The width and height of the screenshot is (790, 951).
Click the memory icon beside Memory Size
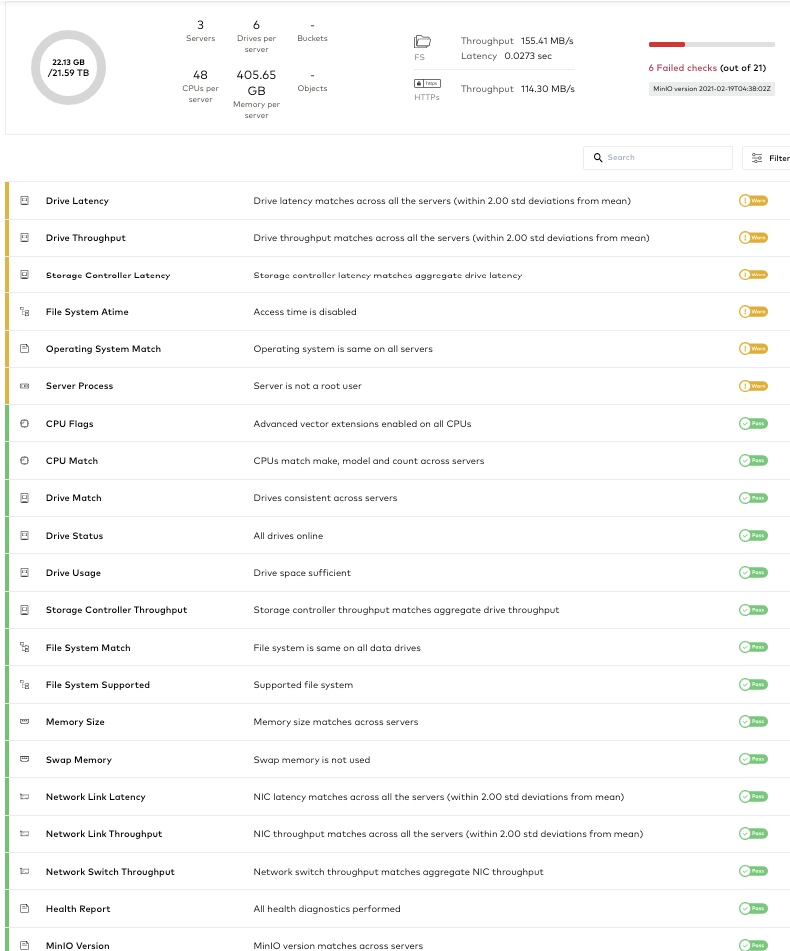(25, 722)
